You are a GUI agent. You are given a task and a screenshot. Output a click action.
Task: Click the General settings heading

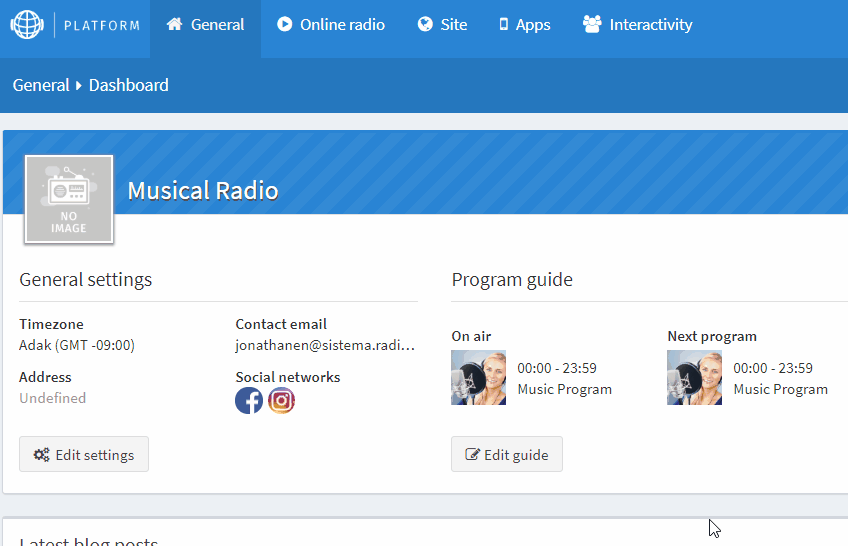pos(85,279)
